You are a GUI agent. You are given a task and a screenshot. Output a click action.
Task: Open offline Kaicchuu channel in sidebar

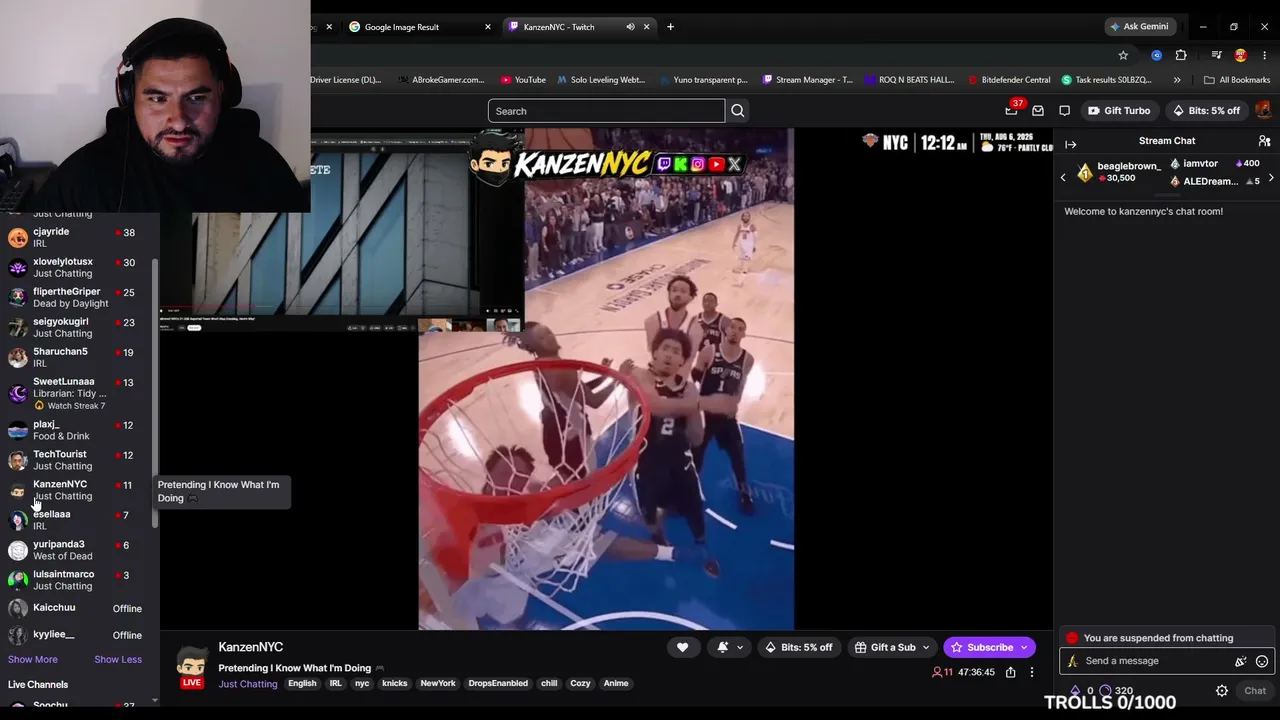(76, 608)
